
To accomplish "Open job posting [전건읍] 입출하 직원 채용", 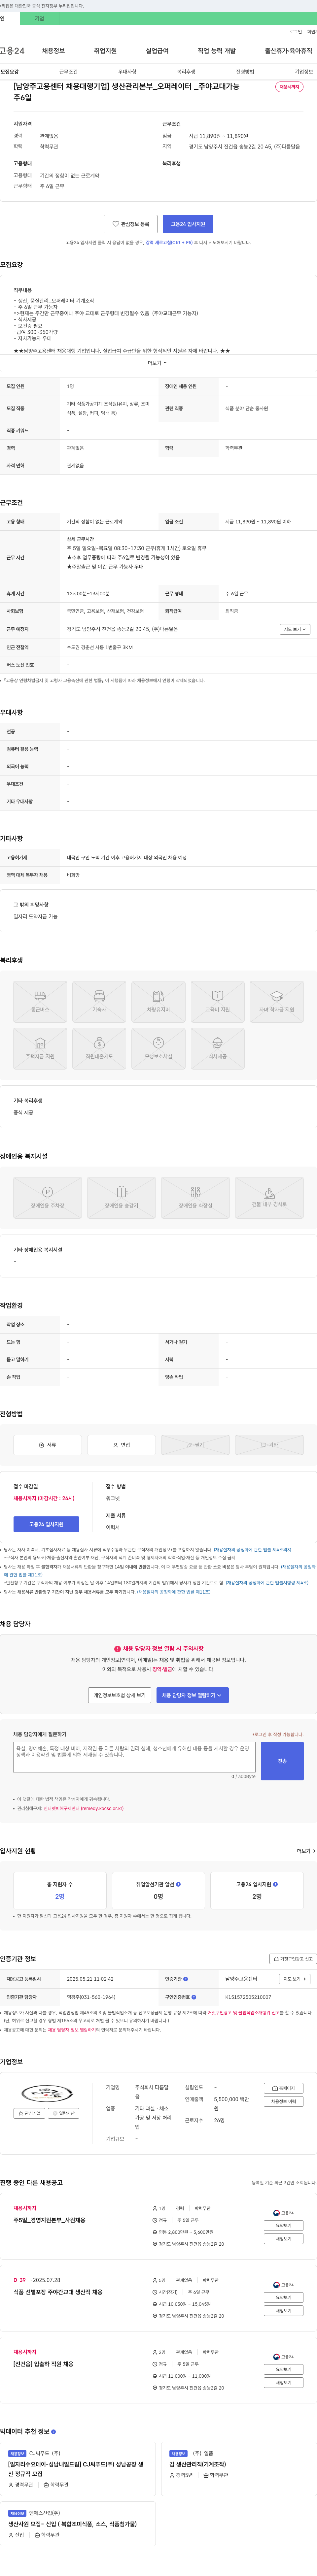I will 43,2364.
